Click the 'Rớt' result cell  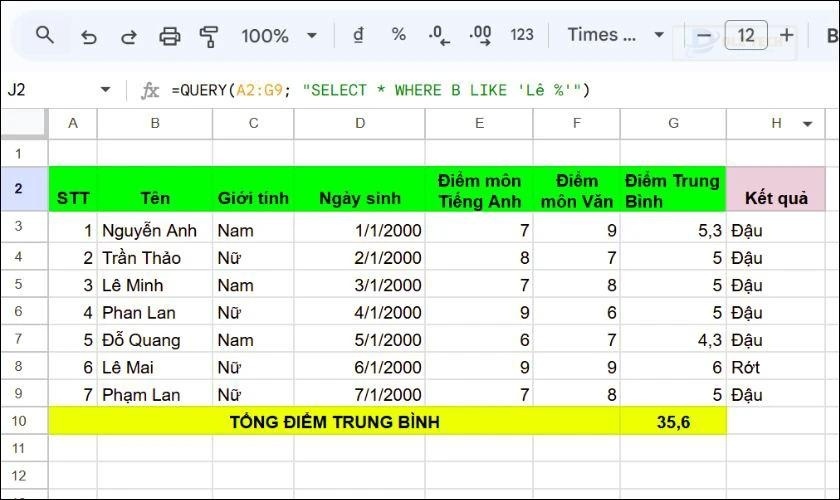coord(776,367)
